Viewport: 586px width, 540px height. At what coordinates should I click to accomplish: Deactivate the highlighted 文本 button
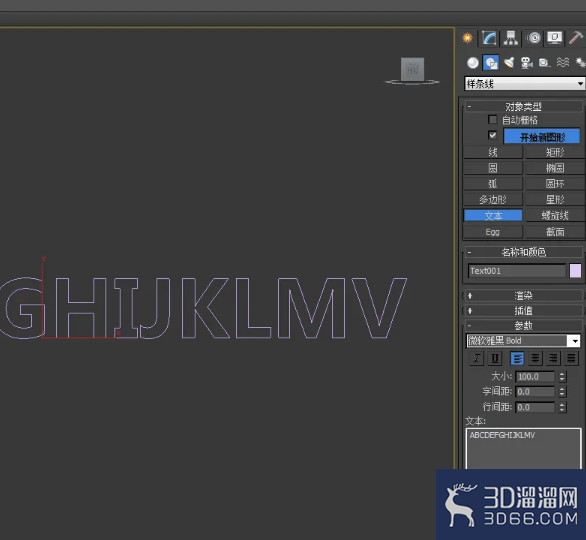coord(493,216)
